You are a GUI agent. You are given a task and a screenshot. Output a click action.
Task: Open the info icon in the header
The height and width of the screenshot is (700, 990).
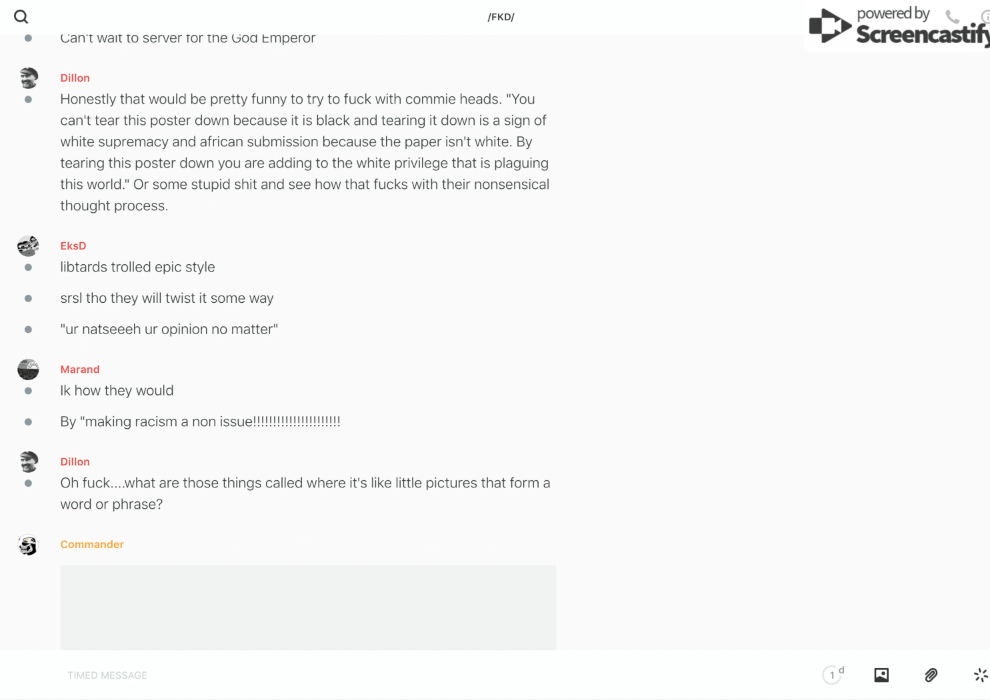tap(984, 17)
